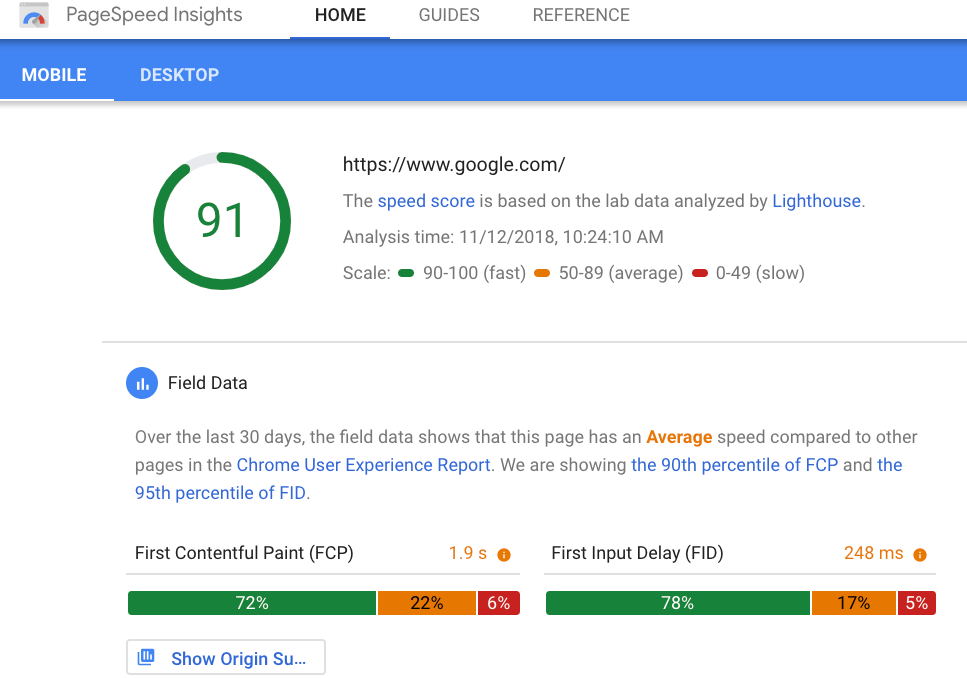Switch to the MOBILE tab

pos(55,74)
